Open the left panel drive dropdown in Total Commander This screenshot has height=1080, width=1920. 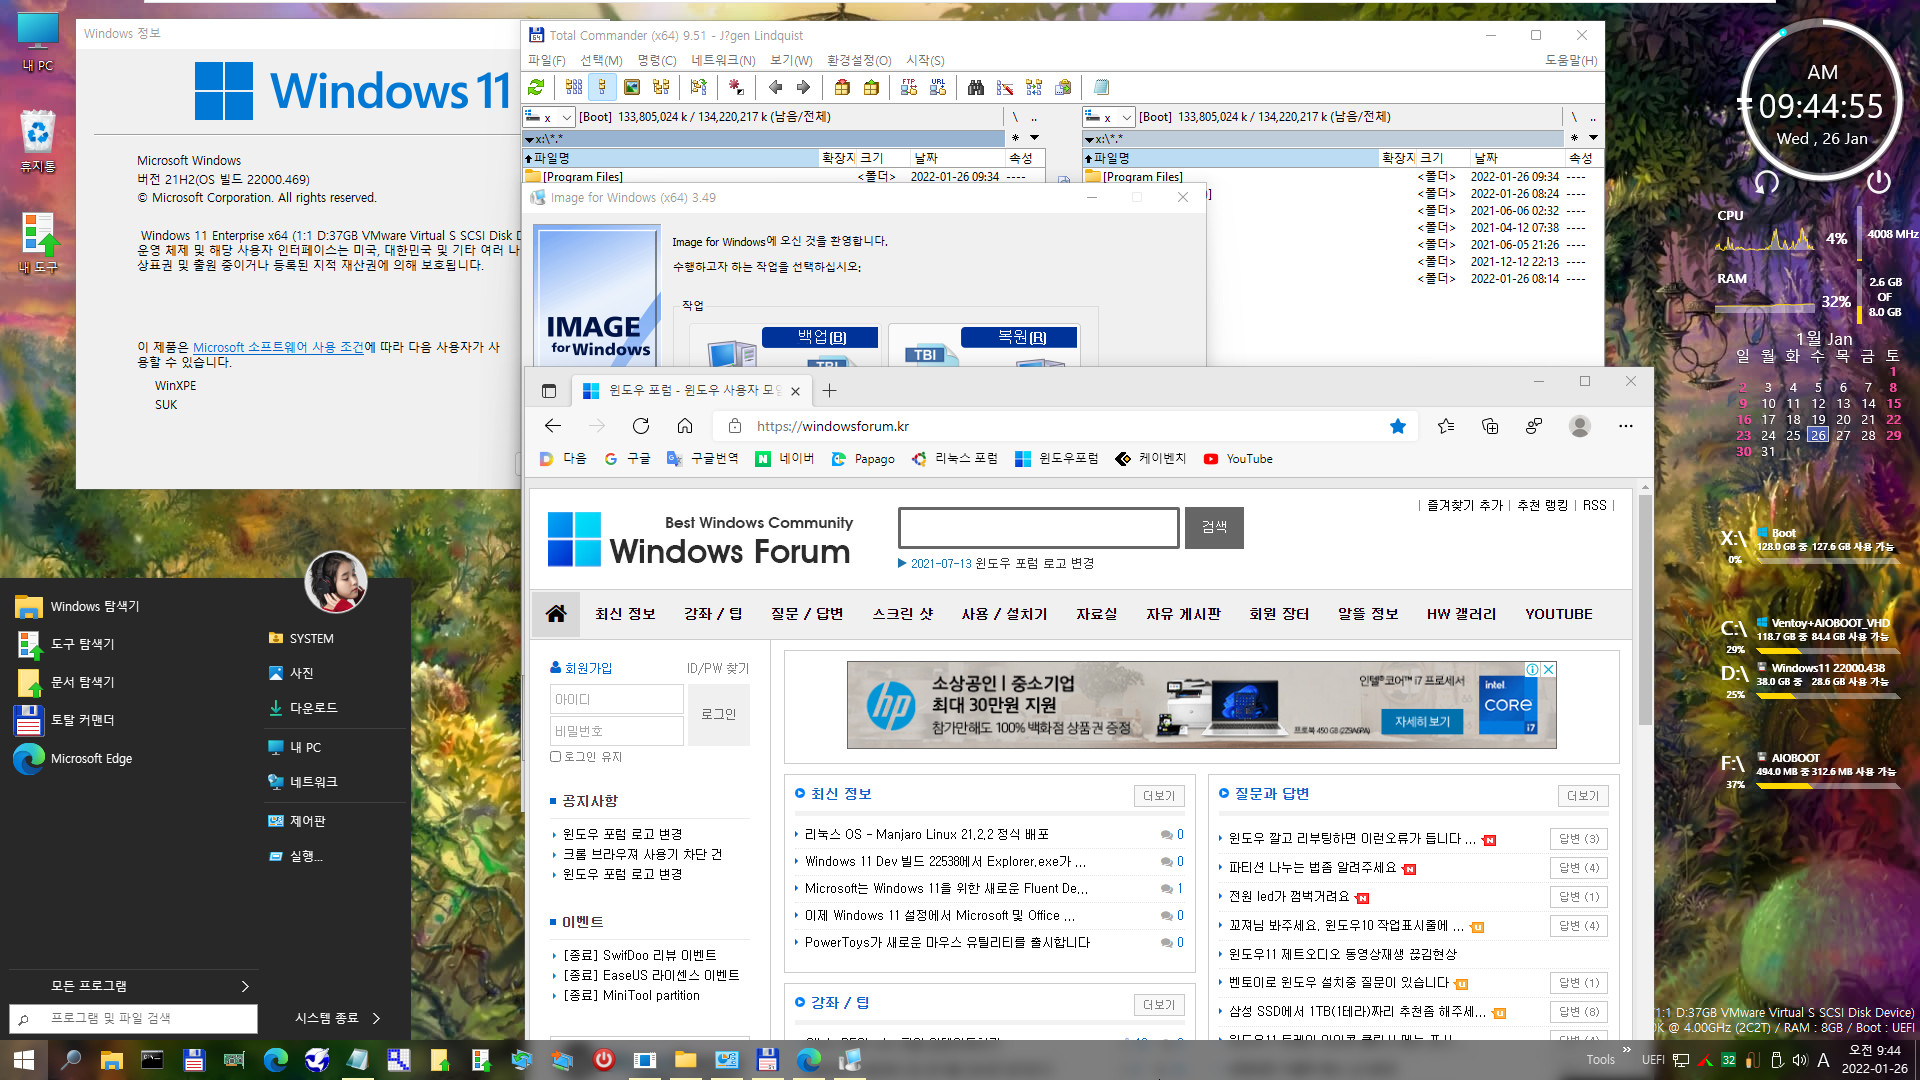pos(567,117)
